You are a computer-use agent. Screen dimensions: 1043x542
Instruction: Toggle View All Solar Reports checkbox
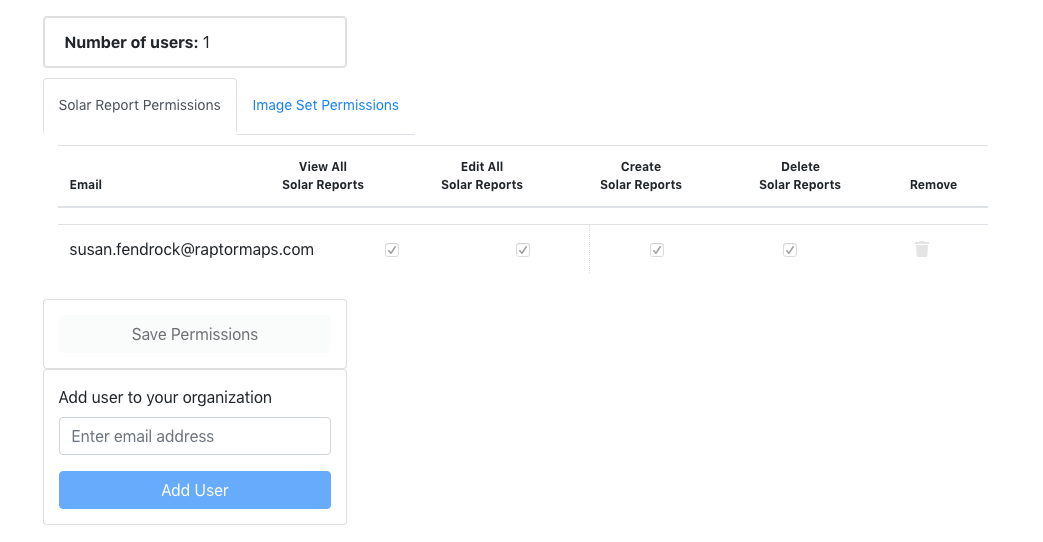[x=392, y=250]
